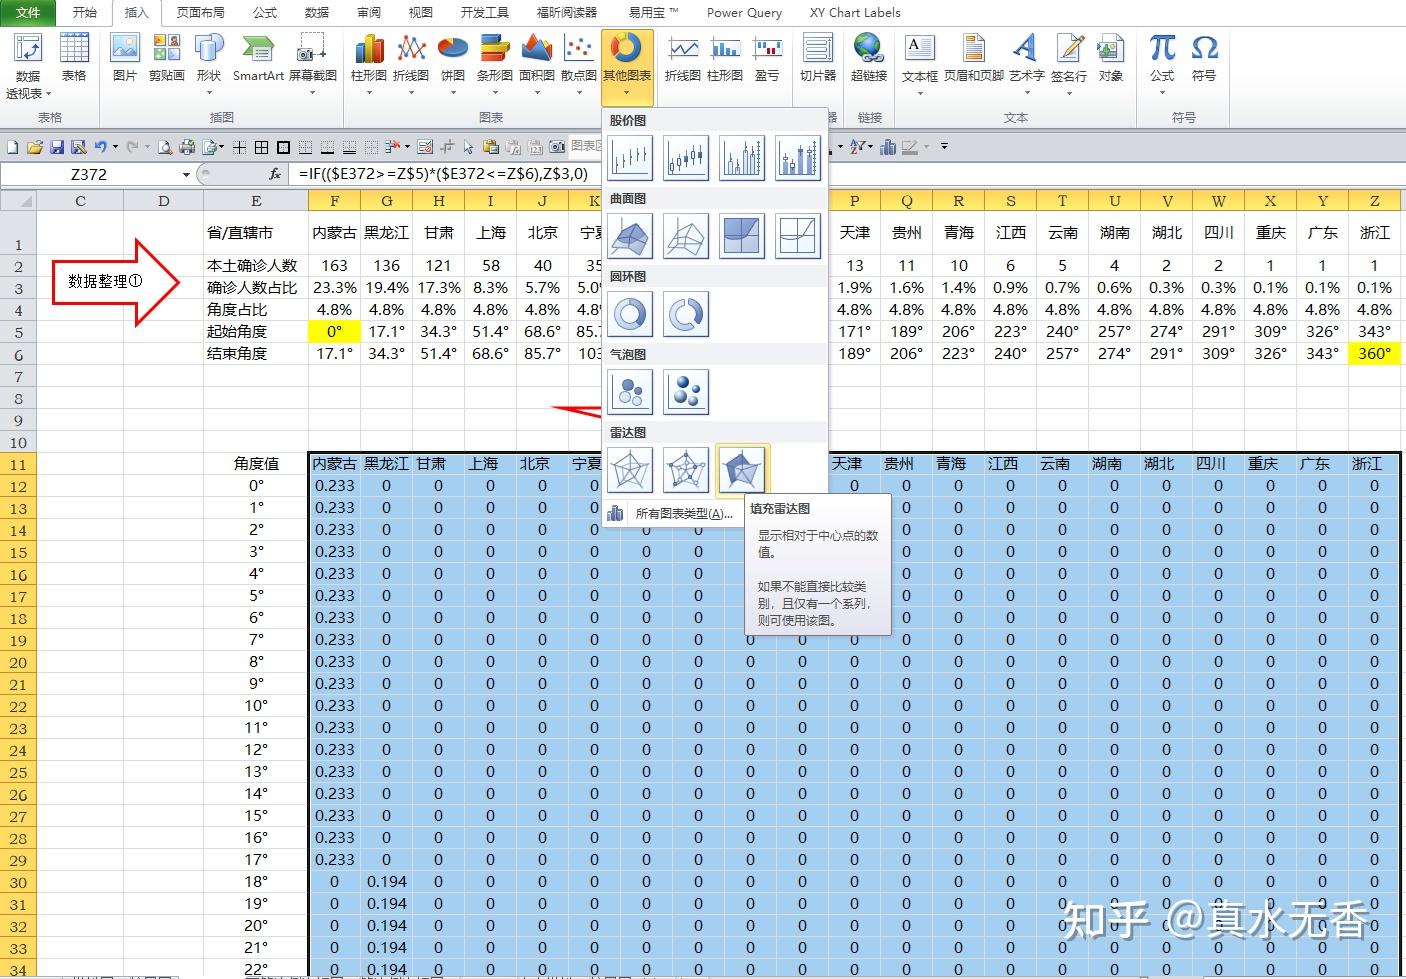Open the 折线图 line chart menu
1406x979 pixels.
click(x=411, y=65)
